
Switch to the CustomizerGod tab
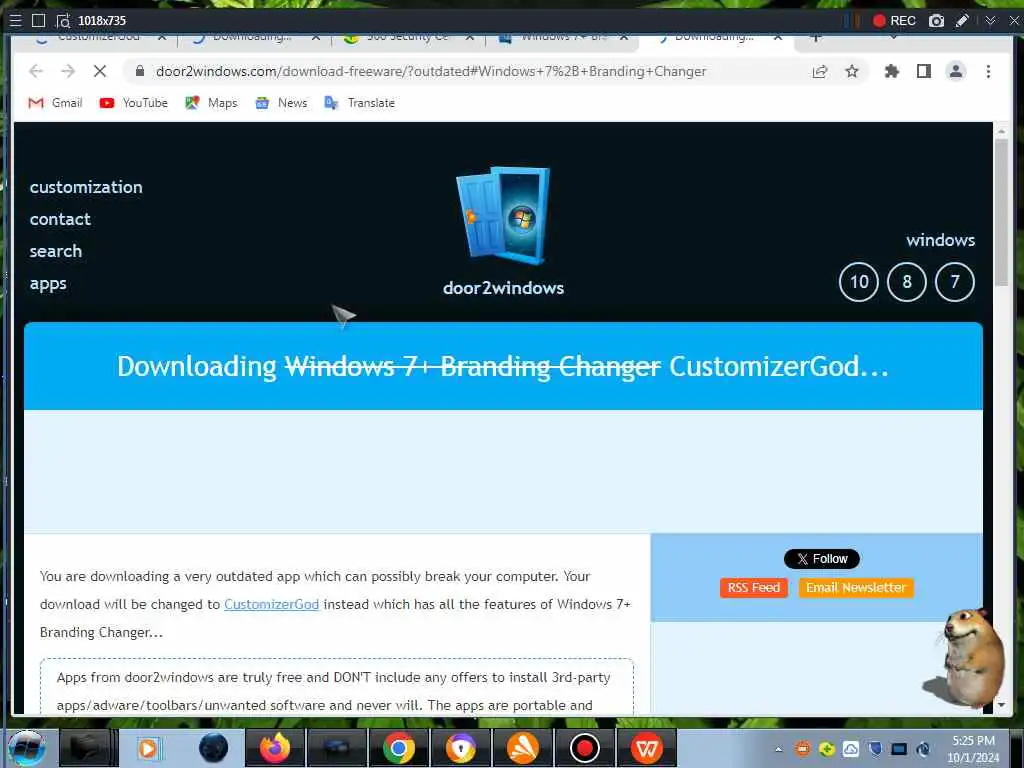click(x=98, y=39)
